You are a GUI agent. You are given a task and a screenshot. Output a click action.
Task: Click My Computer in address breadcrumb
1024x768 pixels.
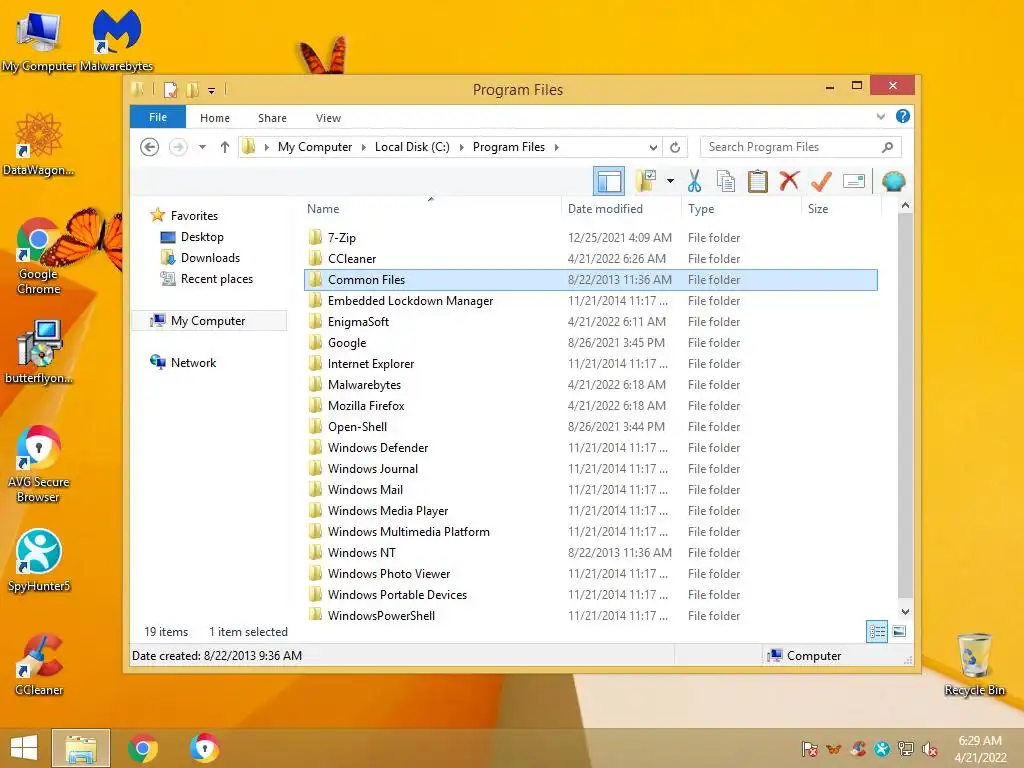(315, 147)
